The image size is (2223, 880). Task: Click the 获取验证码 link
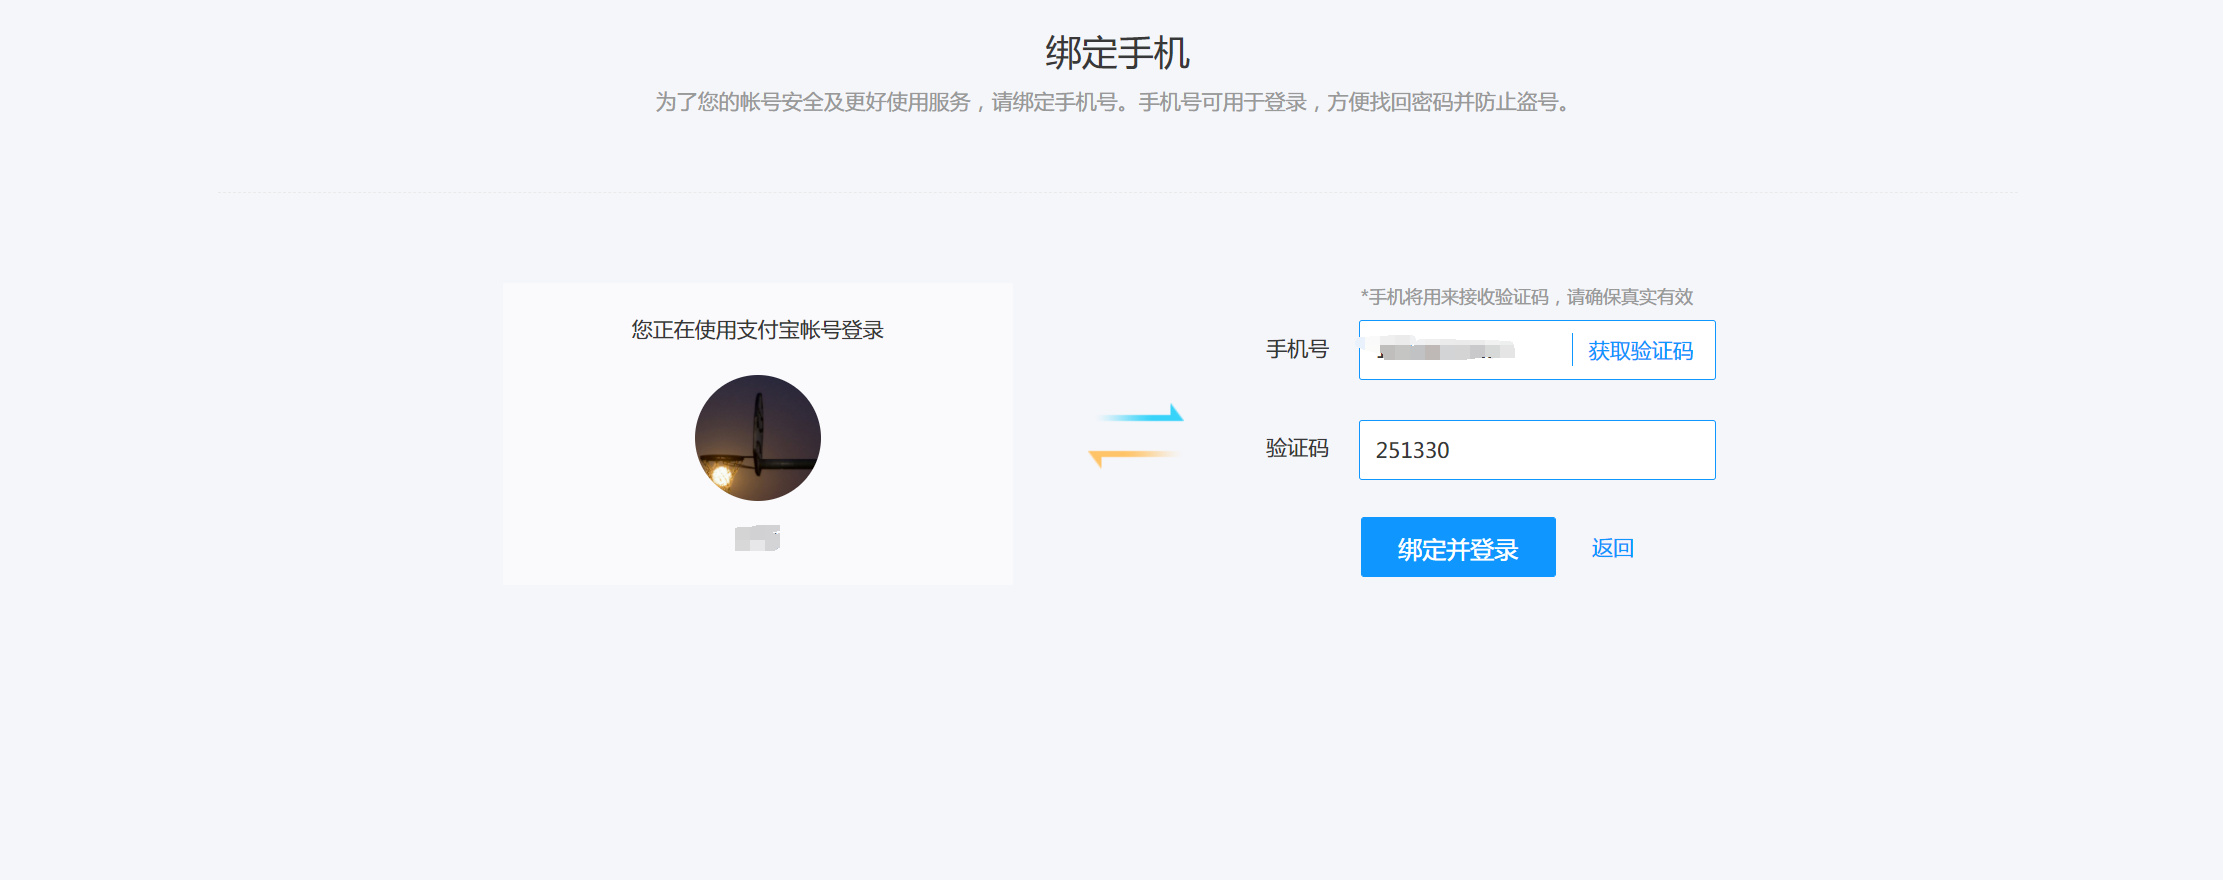click(x=1640, y=351)
